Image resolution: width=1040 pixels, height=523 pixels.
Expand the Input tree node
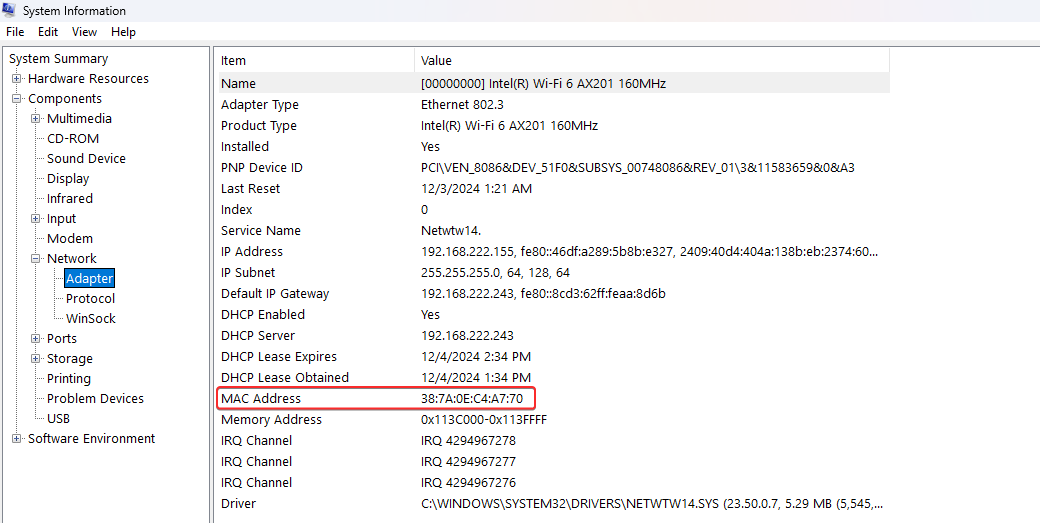coord(36,219)
